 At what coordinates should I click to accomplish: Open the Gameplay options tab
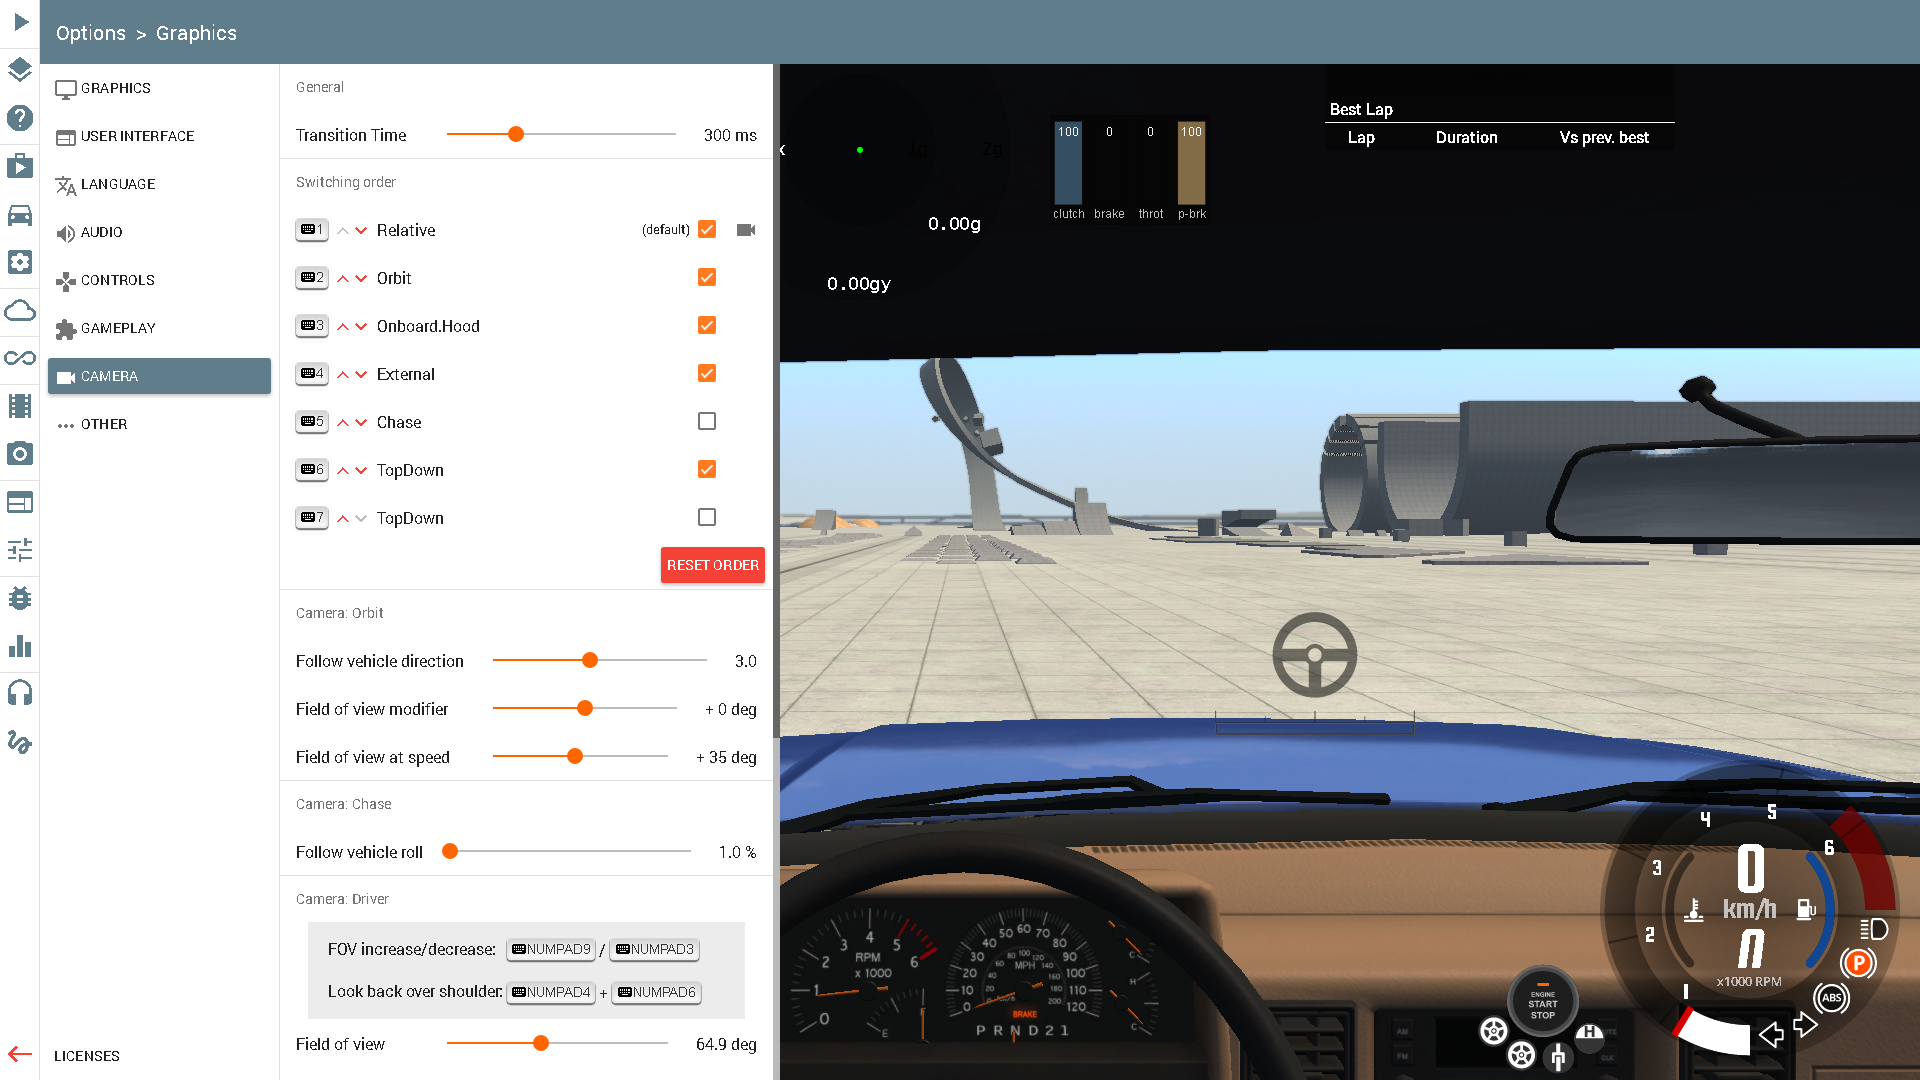pos(159,328)
